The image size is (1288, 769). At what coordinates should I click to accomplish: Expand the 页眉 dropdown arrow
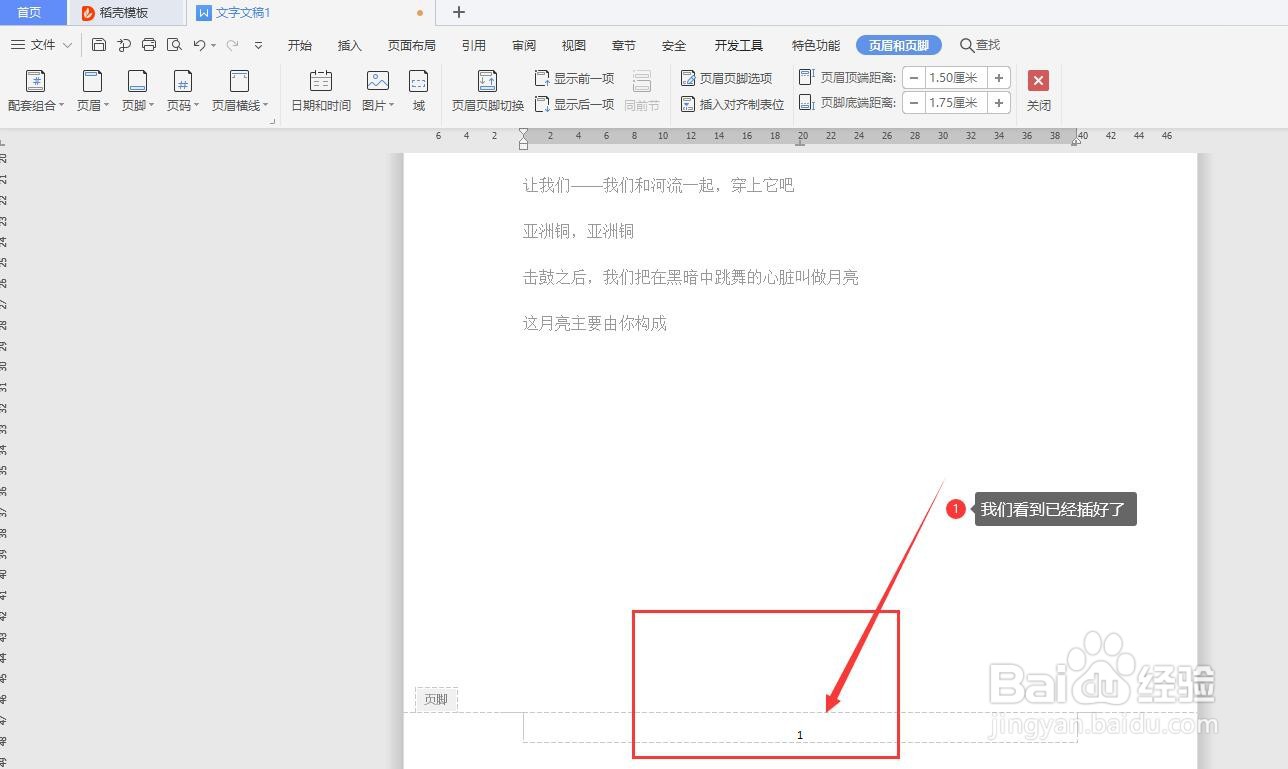tap(106, 106)
